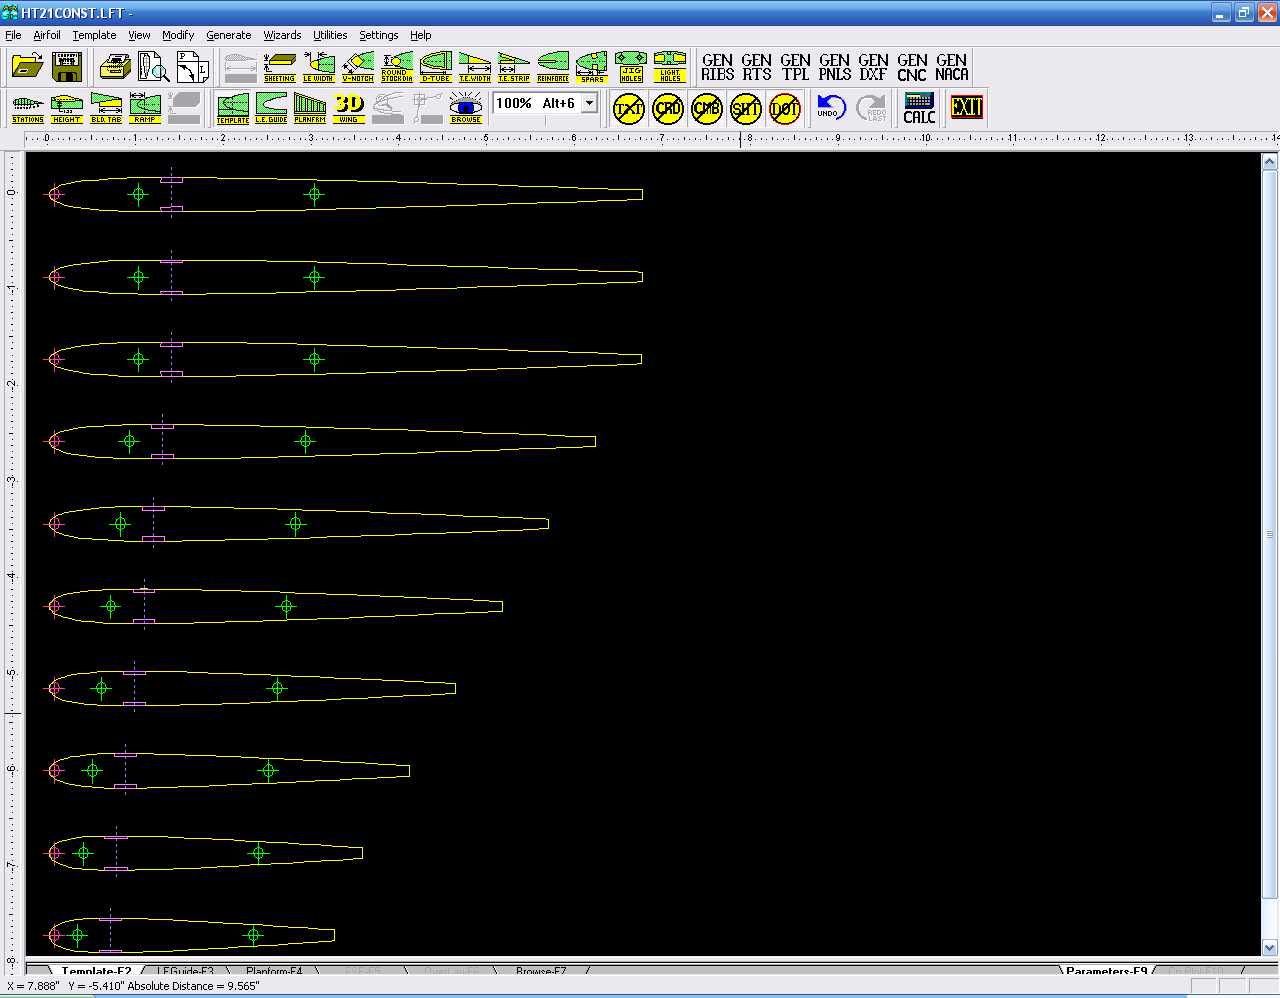Open the File menu
The image size is (1280, 998).
coord(13,35)
